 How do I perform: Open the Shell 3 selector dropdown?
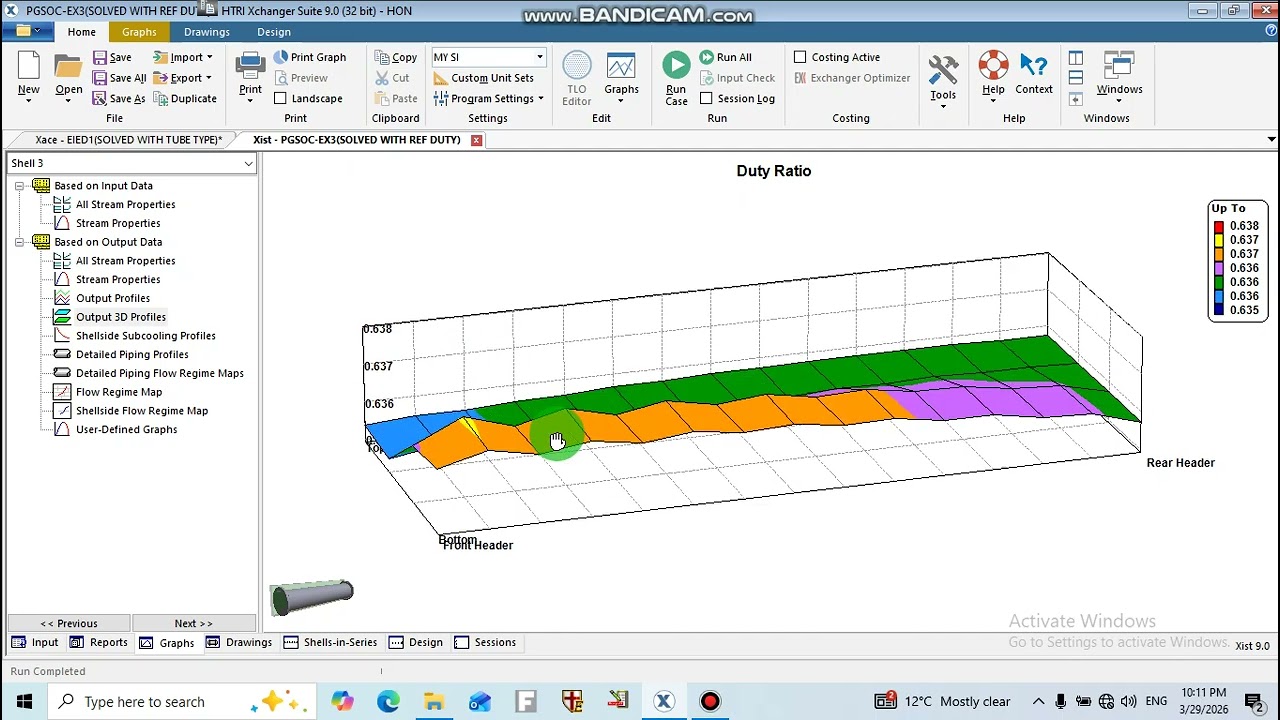coord(248,163)
